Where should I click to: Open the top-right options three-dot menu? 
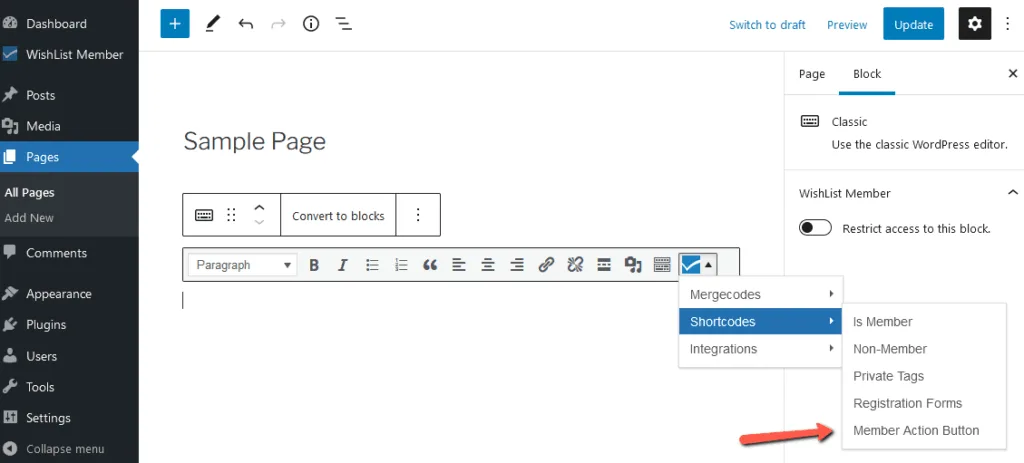[1008, 24]
